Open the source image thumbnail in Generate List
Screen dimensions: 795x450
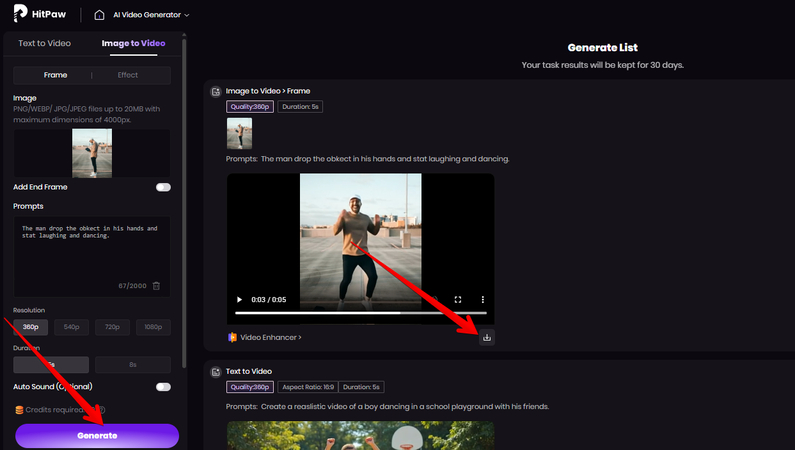(x=239, y=133)
